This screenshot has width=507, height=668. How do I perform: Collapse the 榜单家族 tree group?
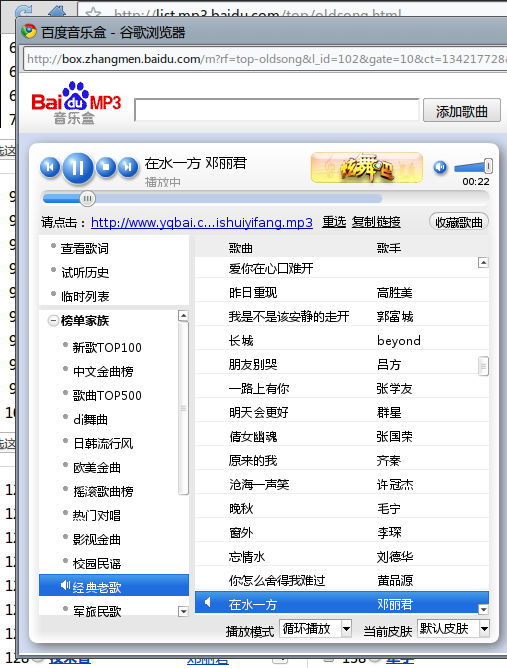tap(53, 320)
